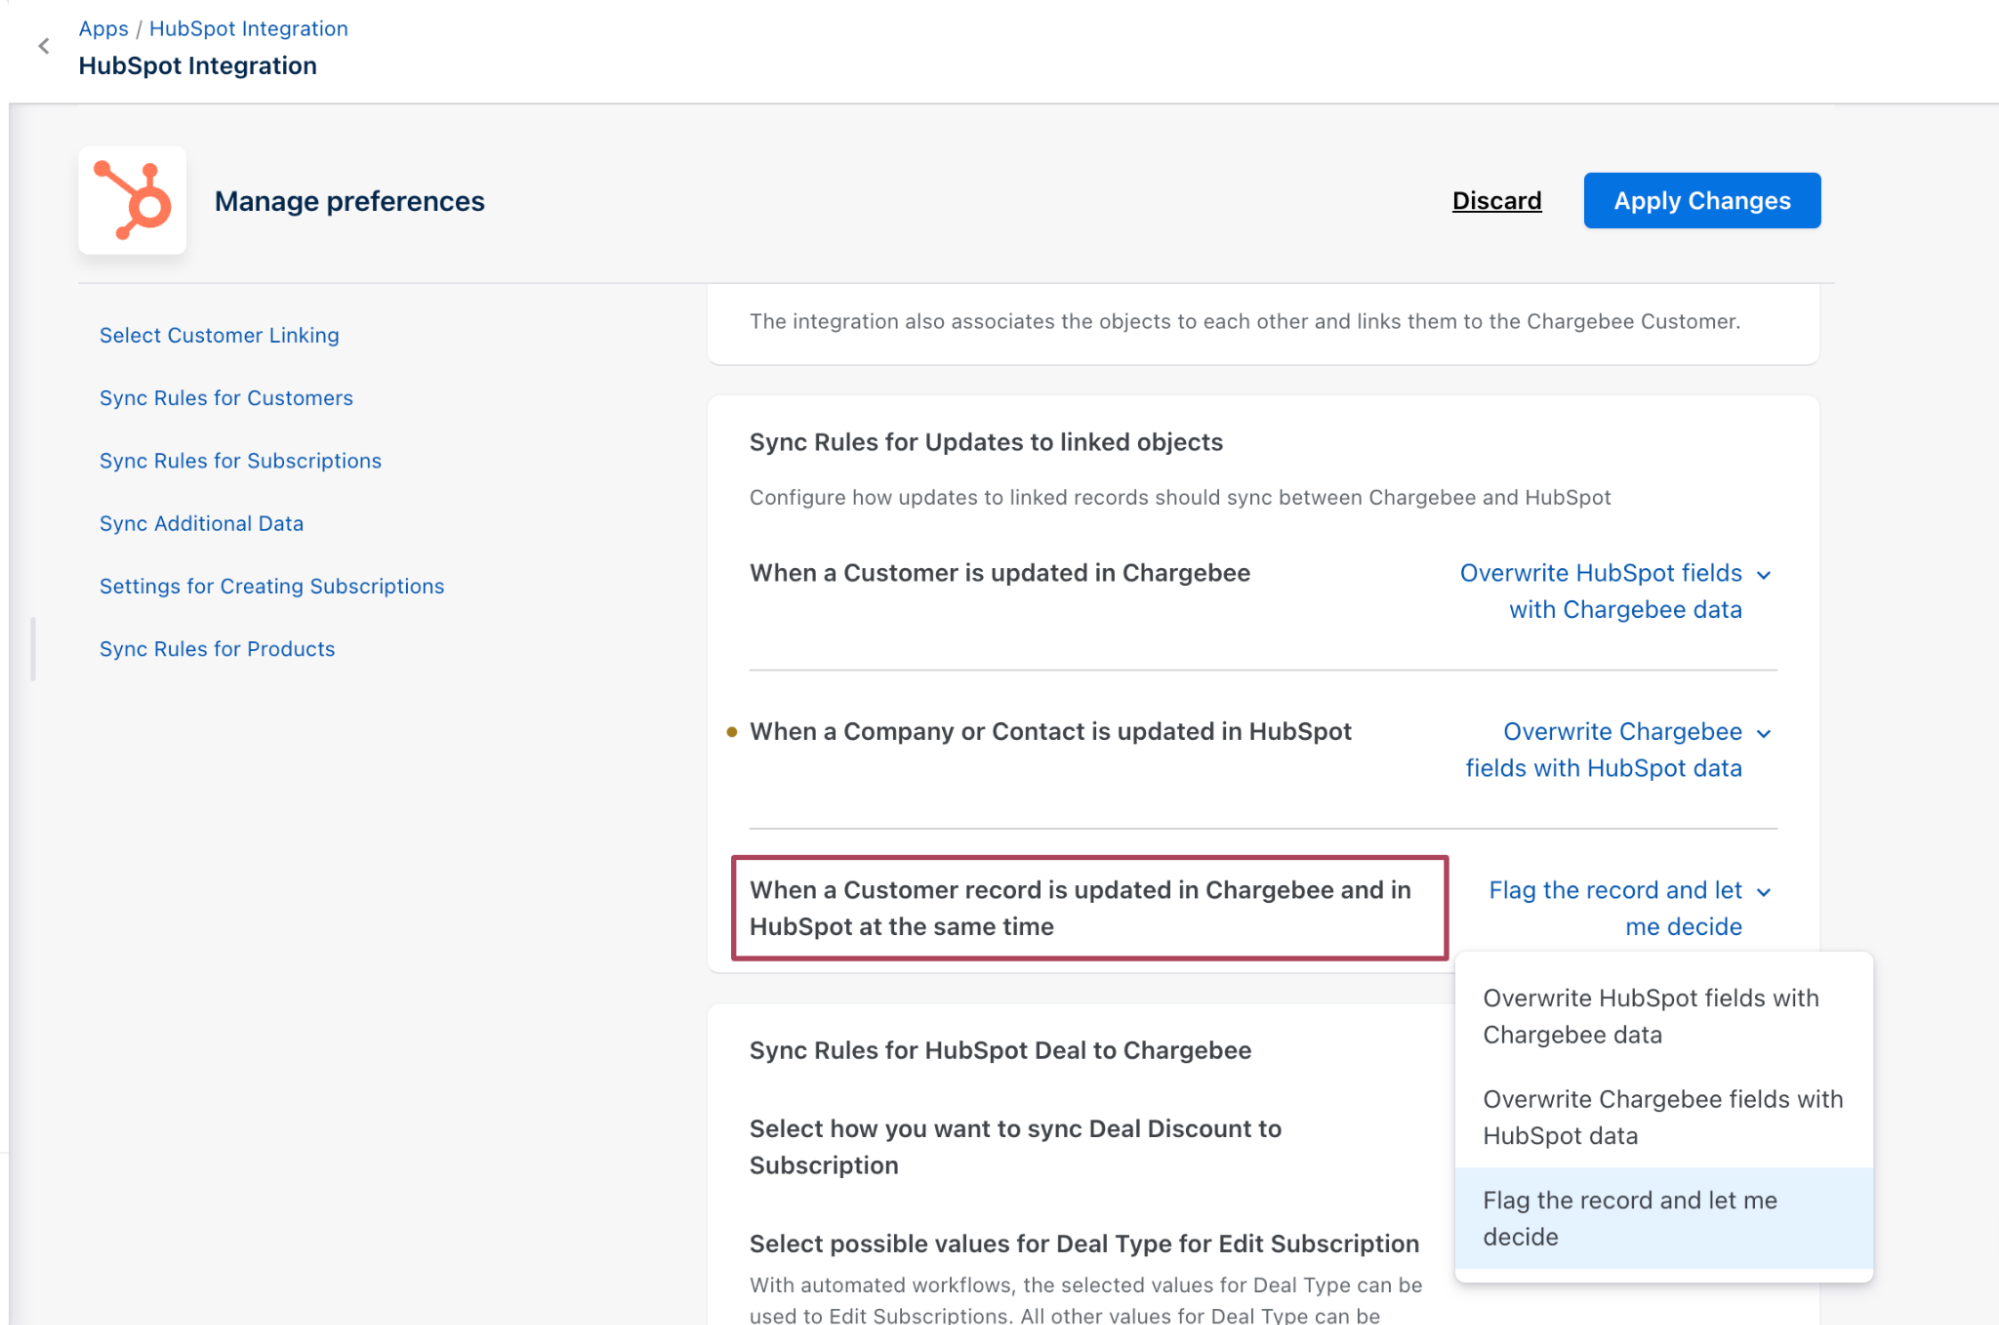Click the Apply Changes button
Viewport: 1999px width, 1325px height.
1701,201
